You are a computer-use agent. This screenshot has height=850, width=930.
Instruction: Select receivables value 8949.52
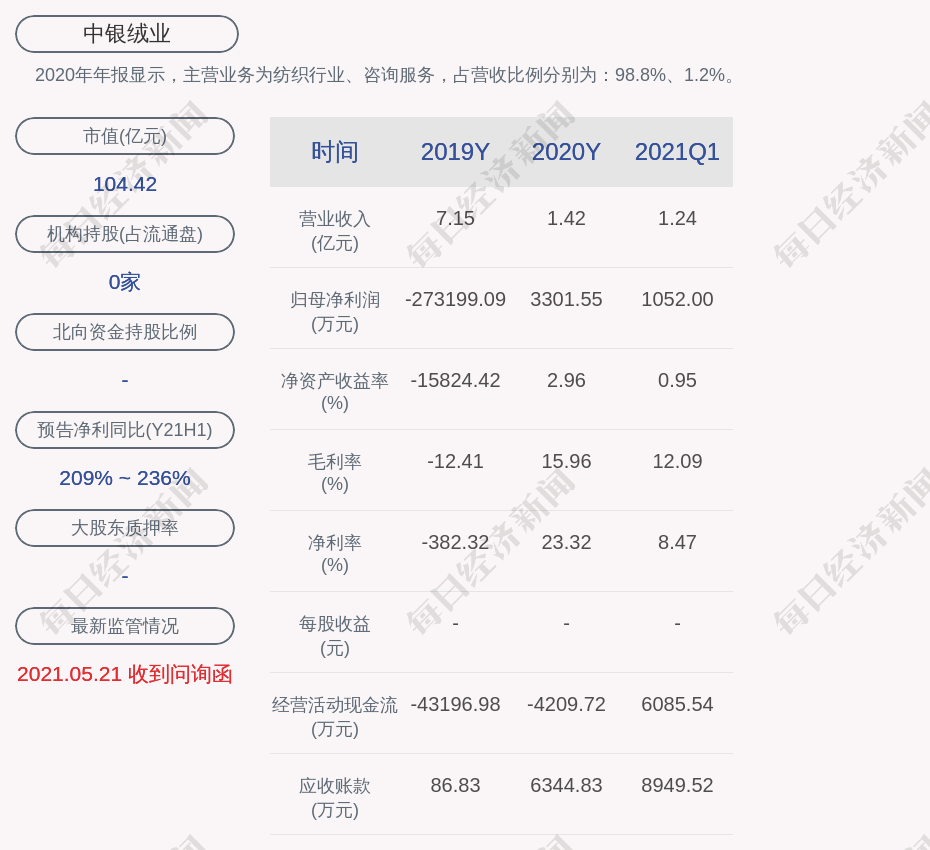677,785
